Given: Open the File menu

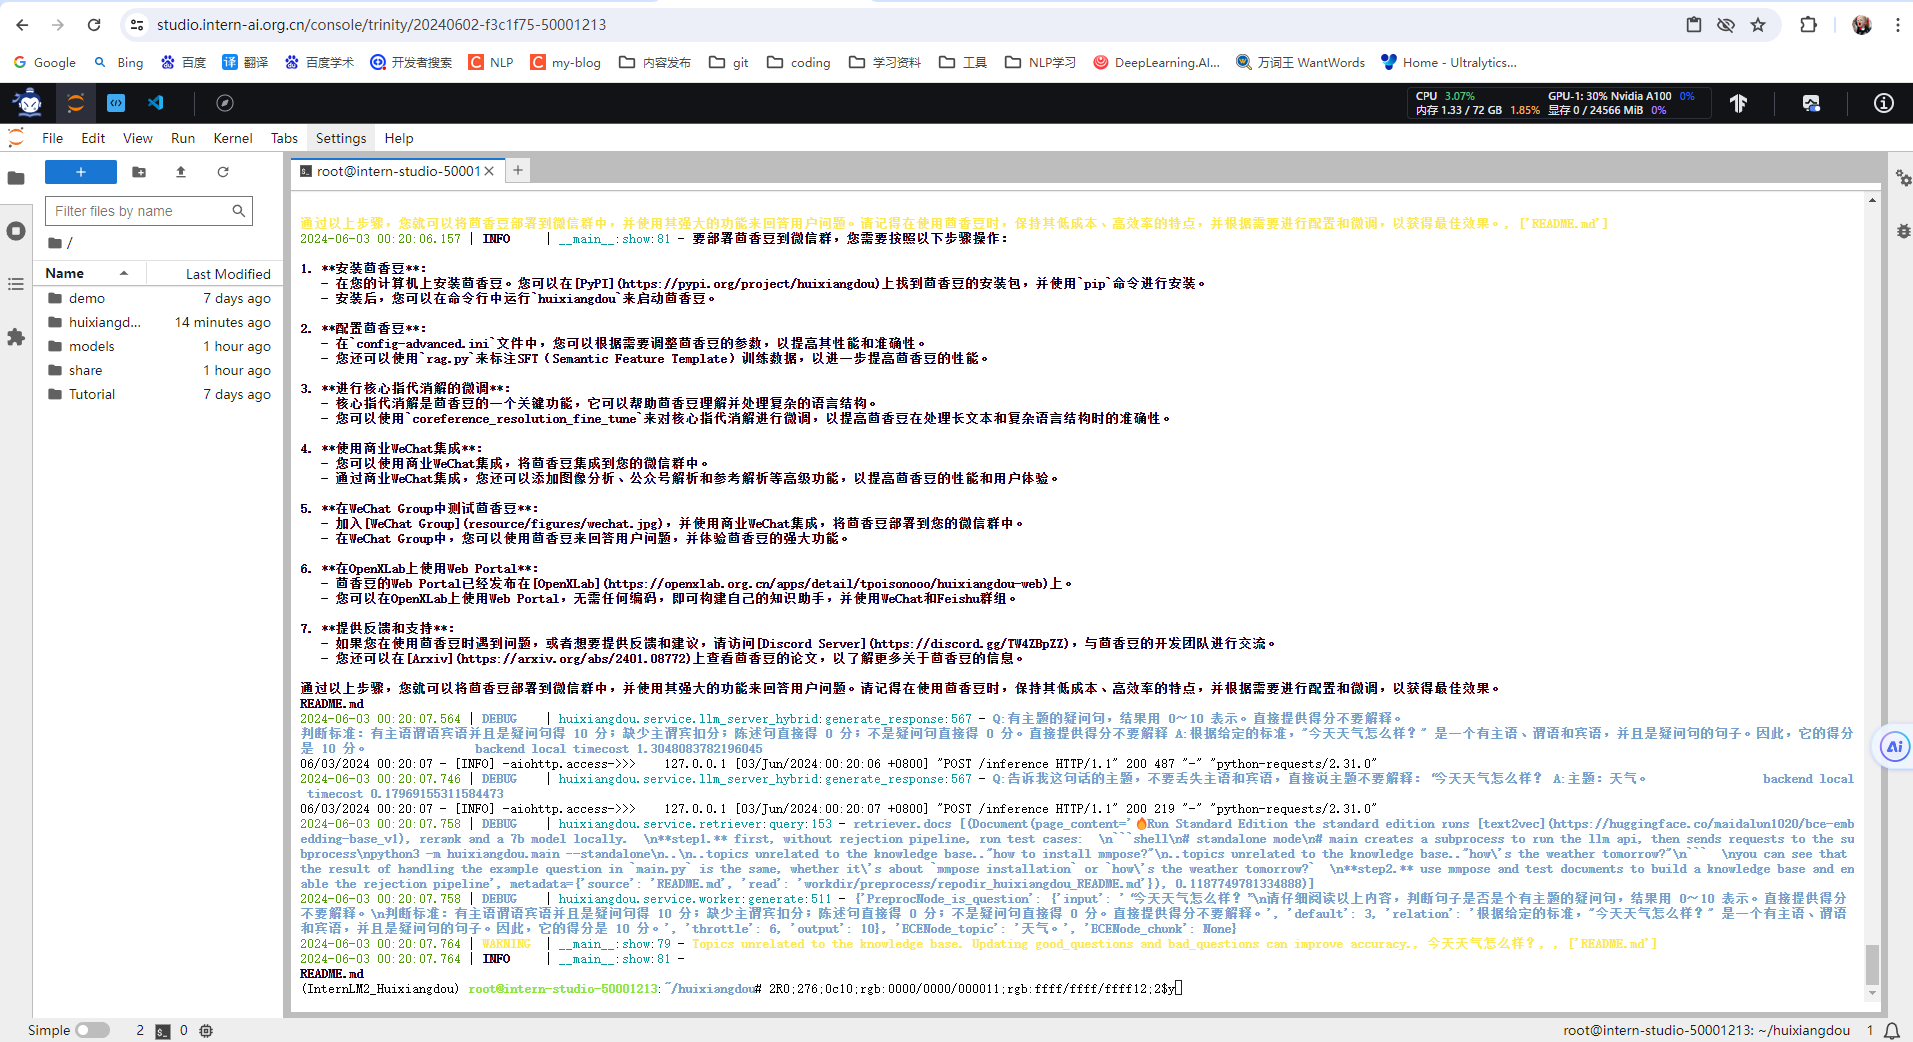Looking at the screenshot, I should point(53,138).
